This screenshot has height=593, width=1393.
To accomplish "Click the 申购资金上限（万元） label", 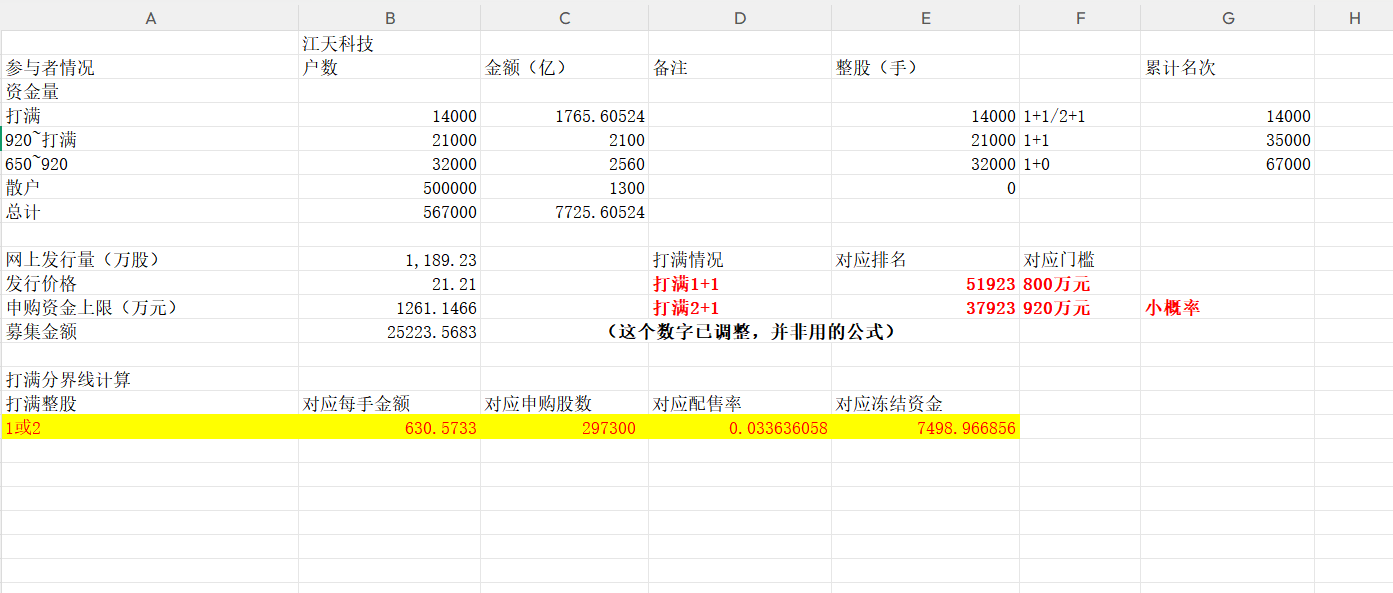I will 150,308.
